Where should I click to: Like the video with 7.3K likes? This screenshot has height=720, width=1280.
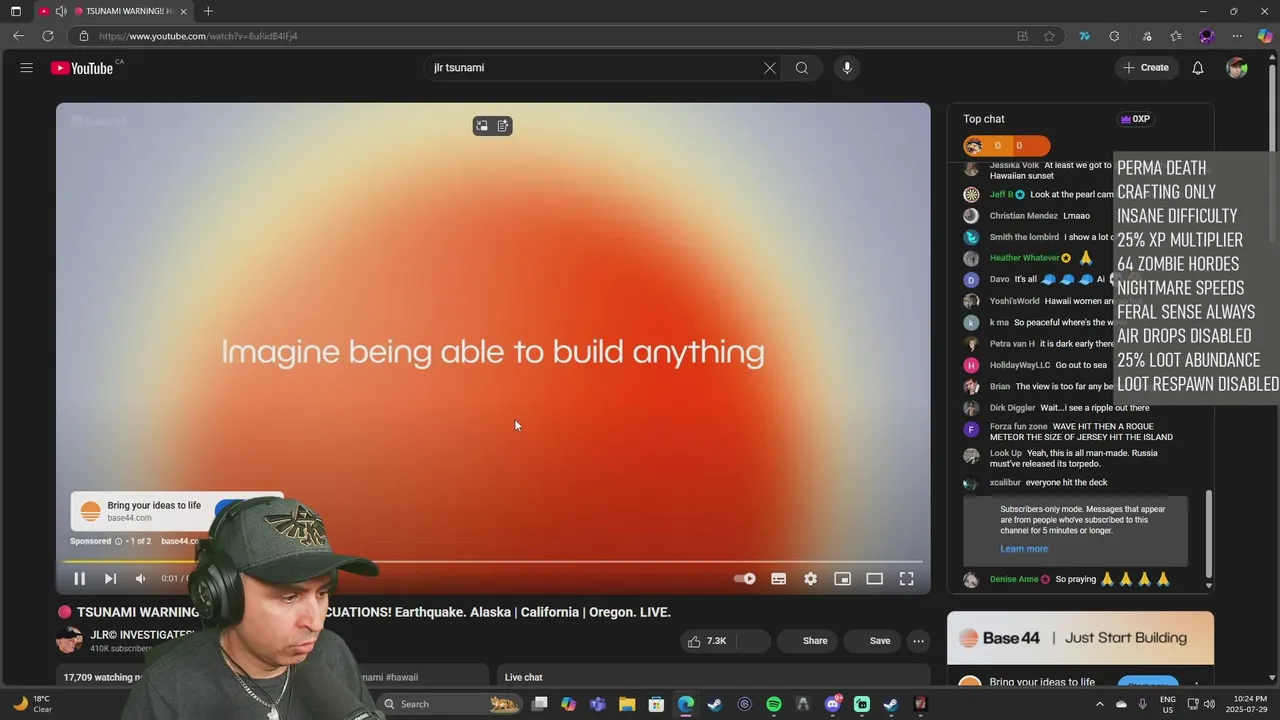(x=706, y=641)
